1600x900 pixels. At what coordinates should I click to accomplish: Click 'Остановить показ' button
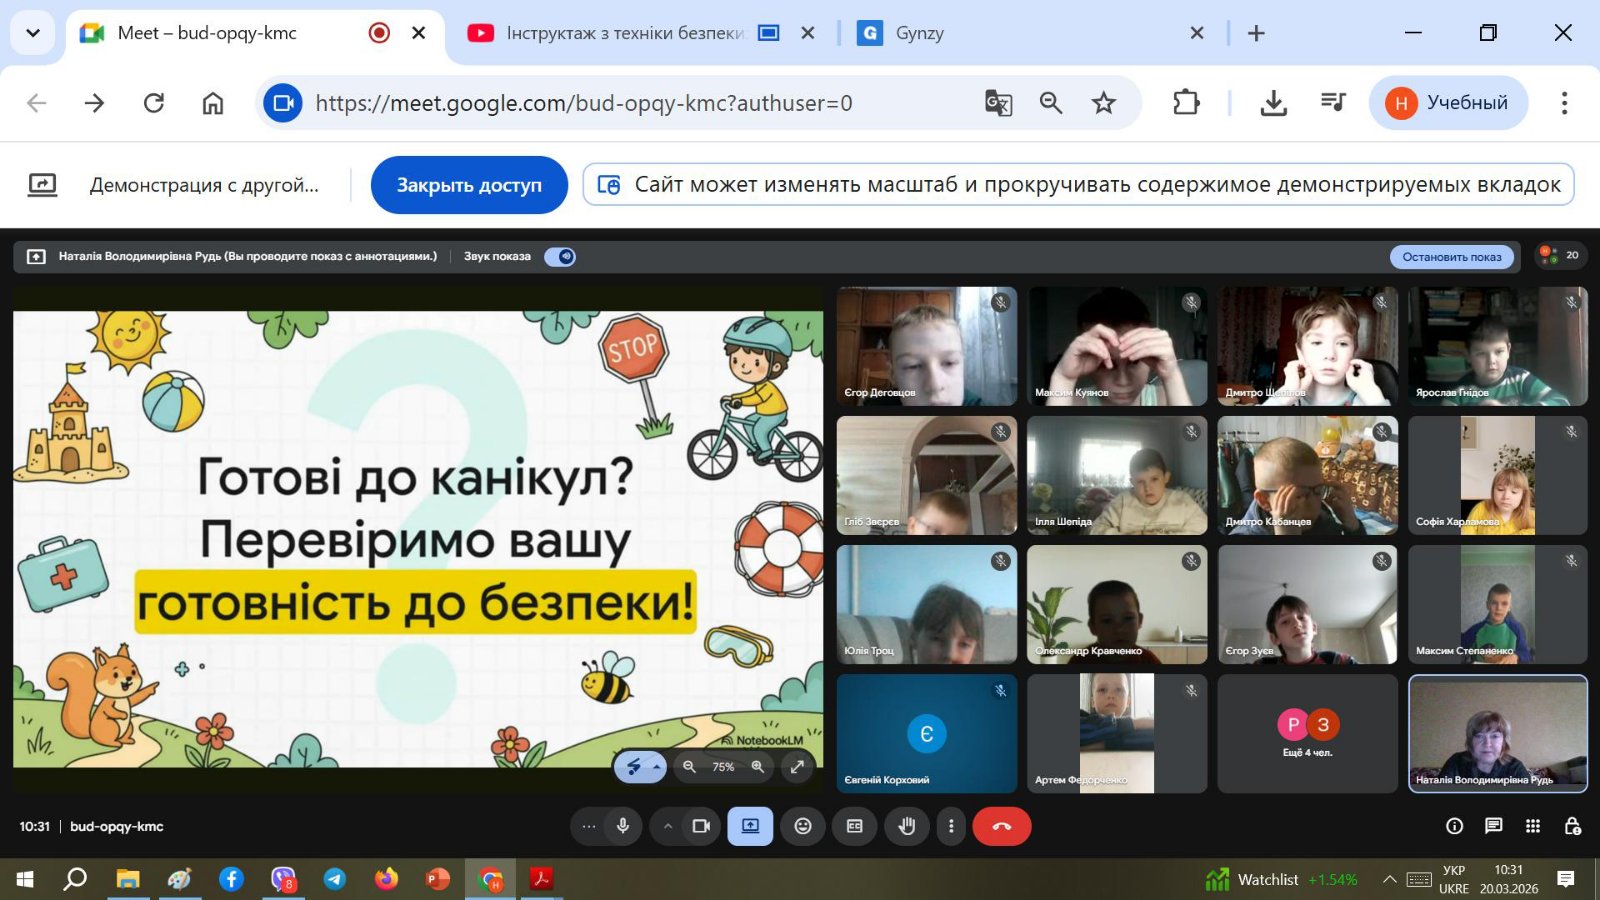coord(1451,257)
